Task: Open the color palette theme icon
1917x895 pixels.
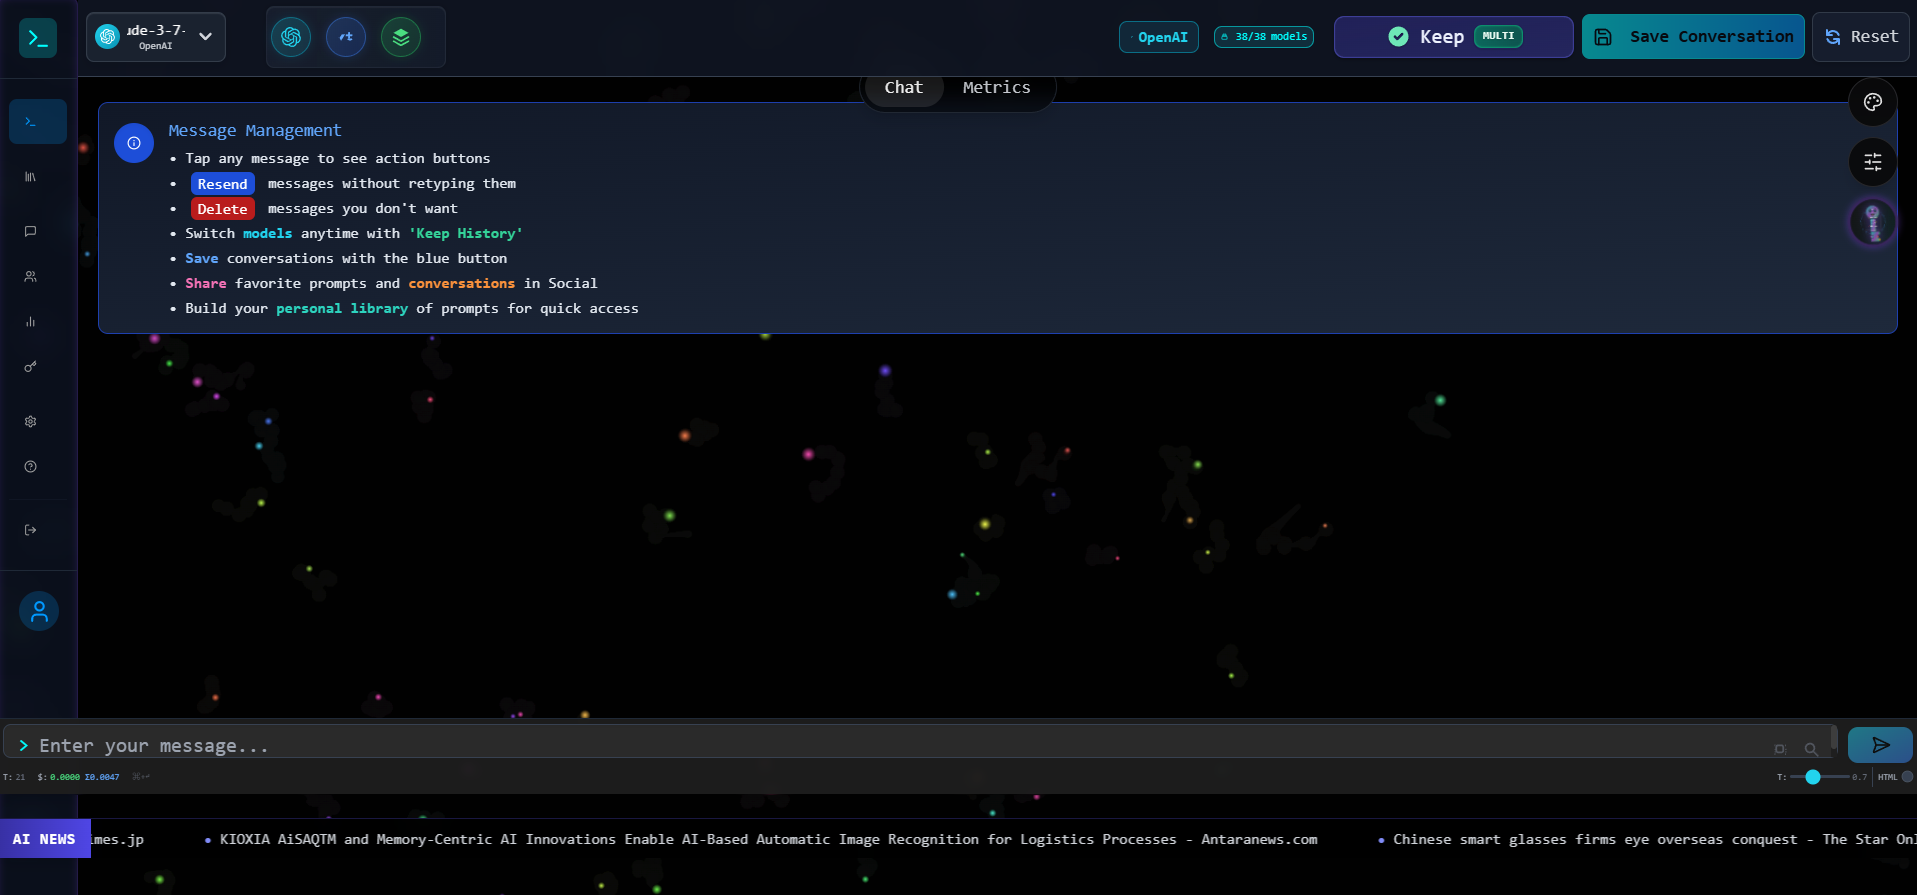Action: pyautogui.click(x=1872, y=102)
